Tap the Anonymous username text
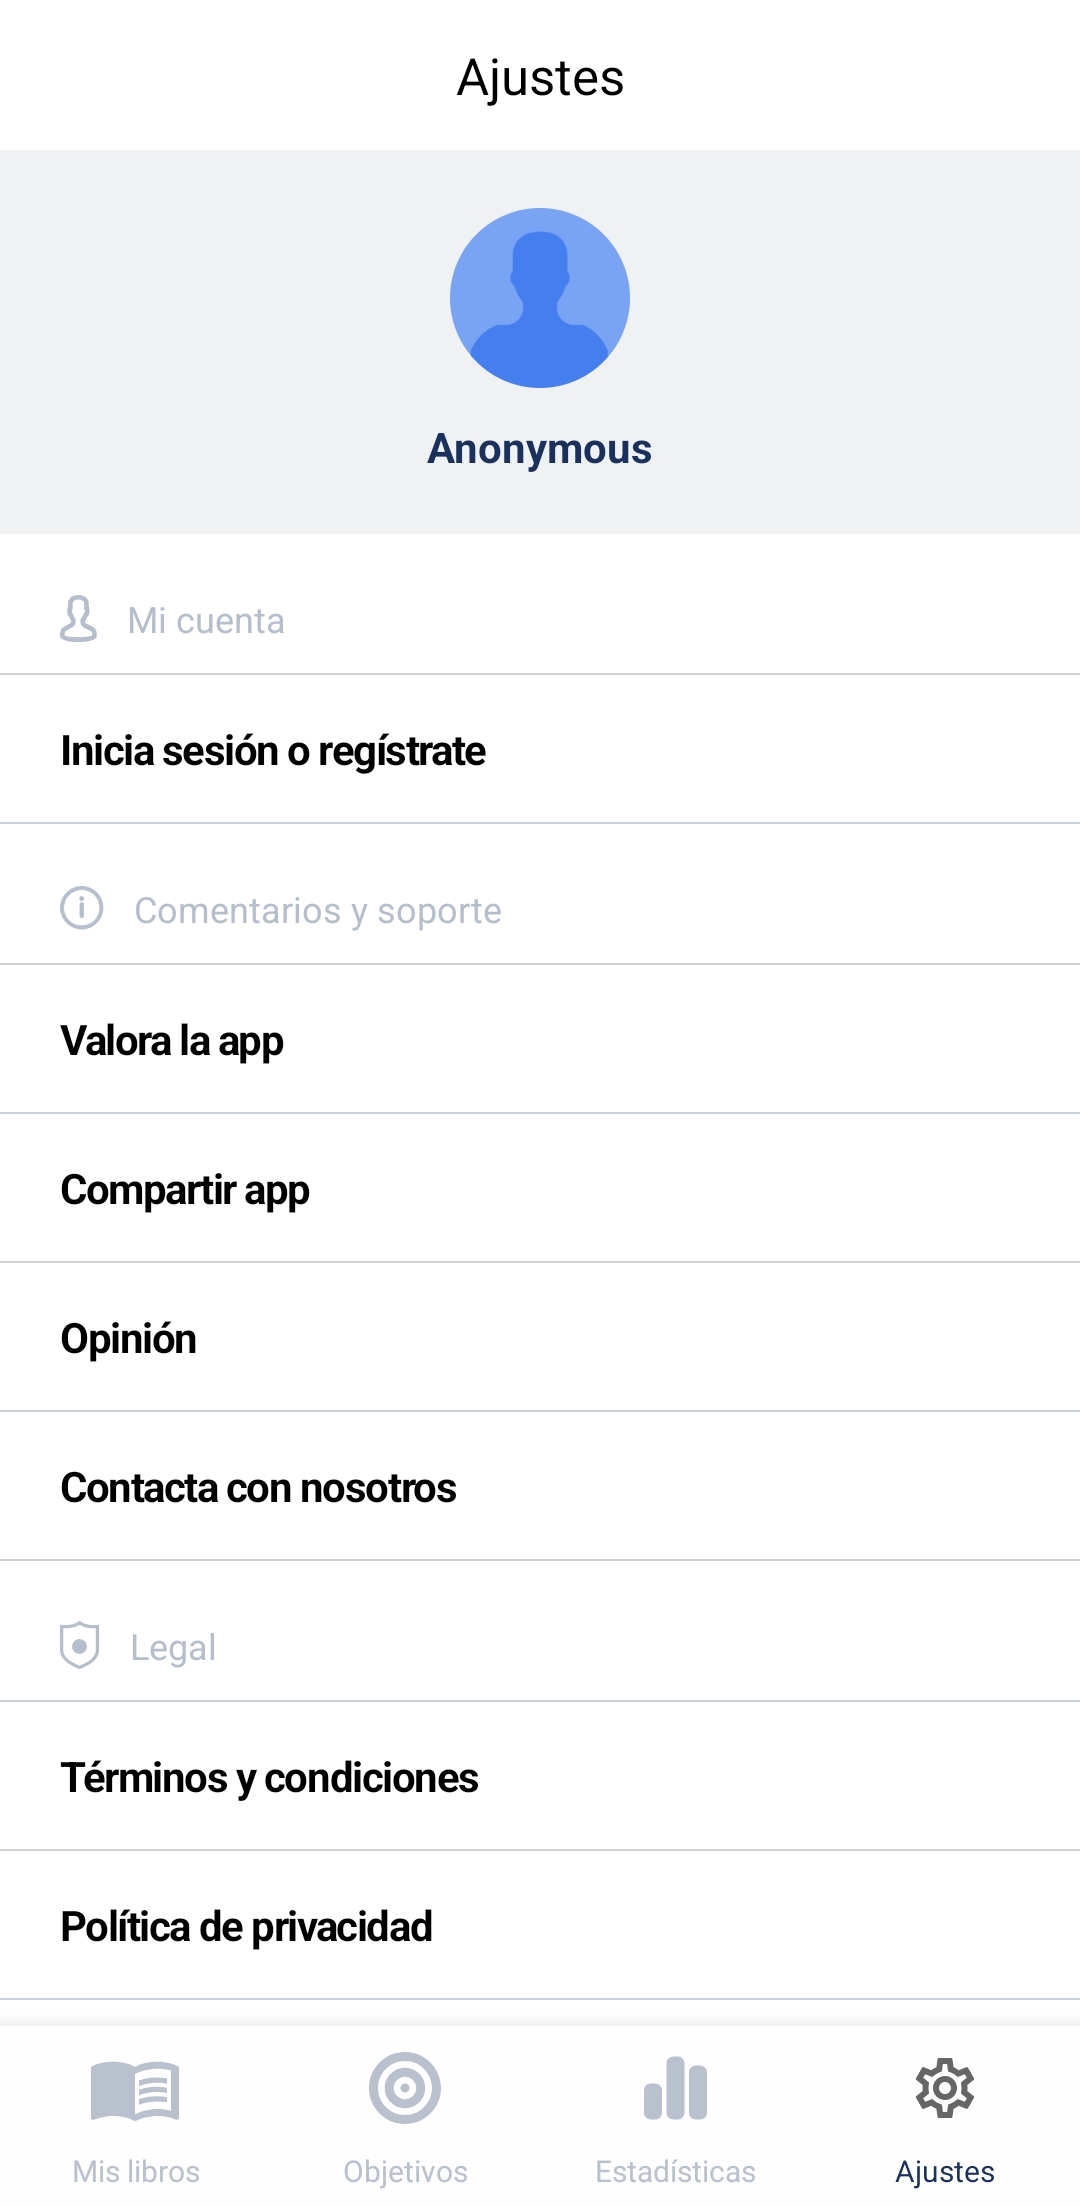The height and width of the screenshot is (2206, 1080). (x=540, y=449)
